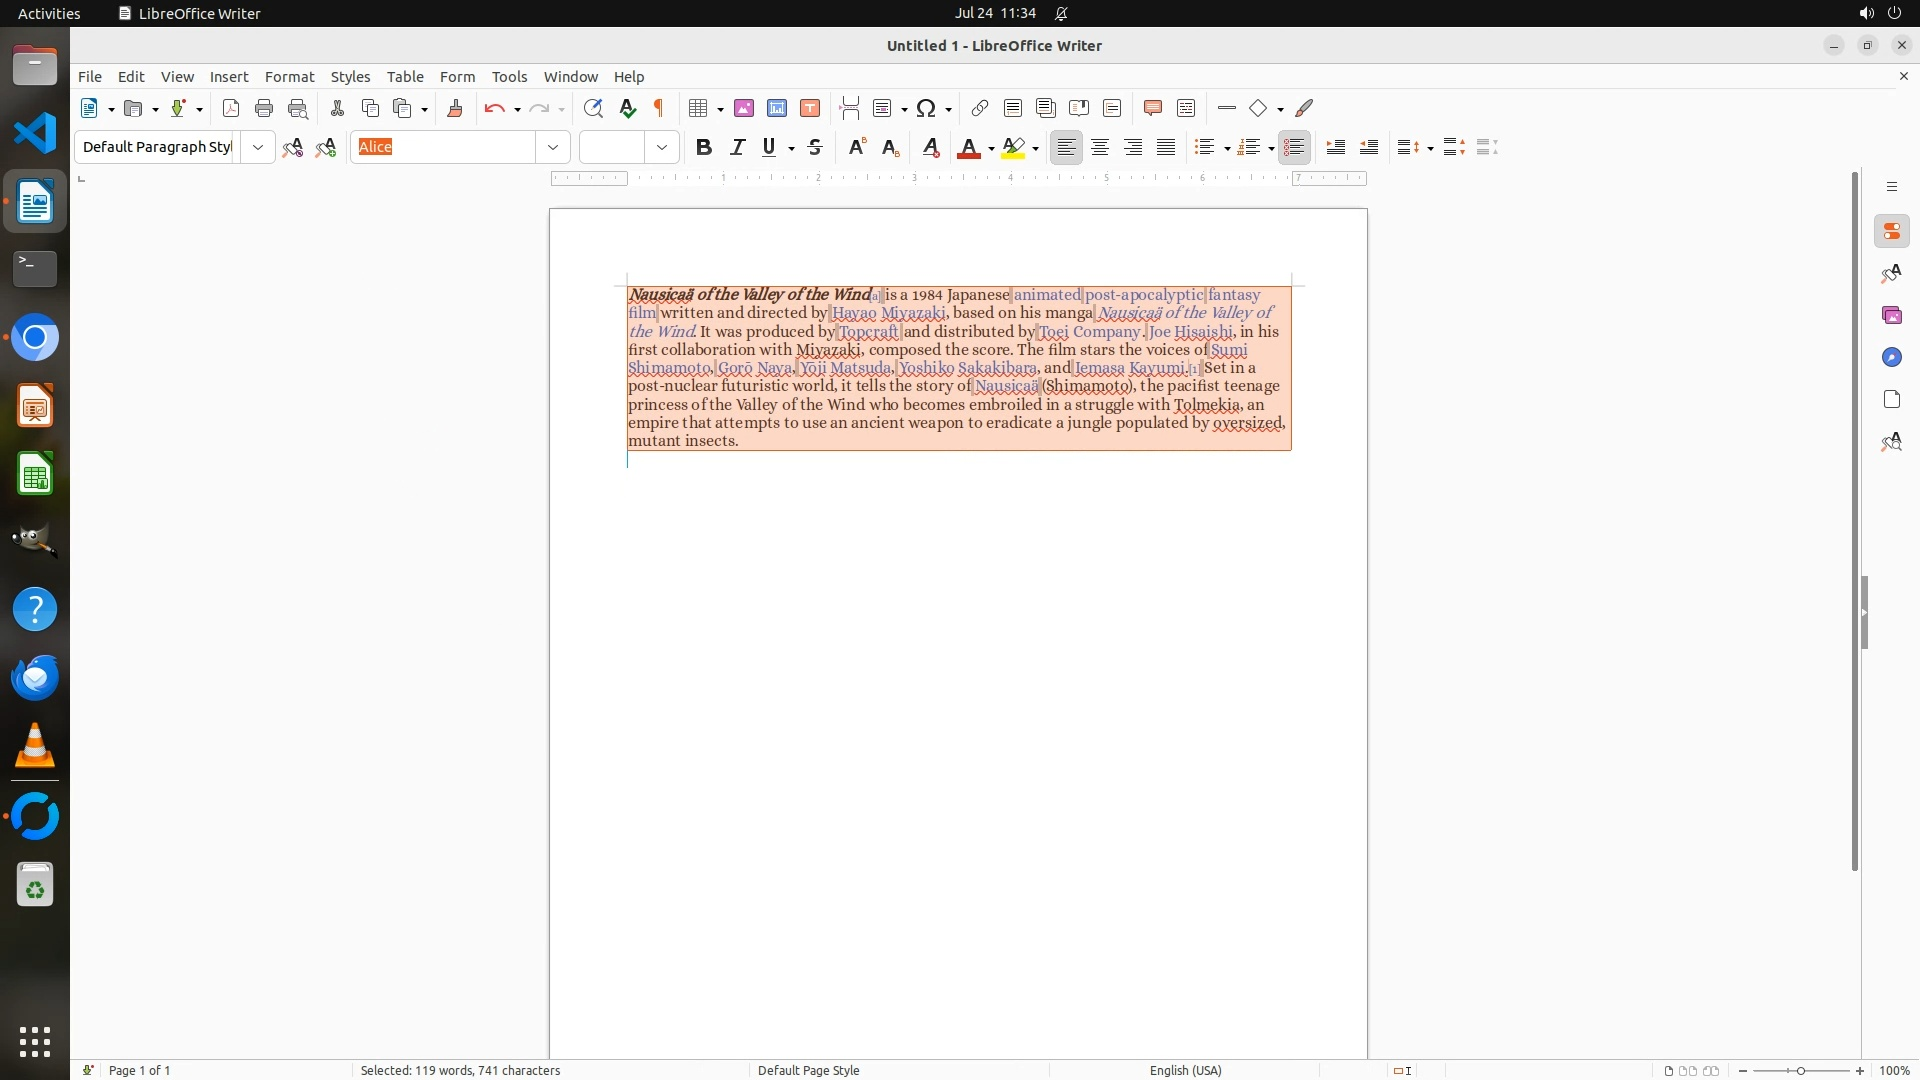Open the sidebar Gallery panel icon

tap(1891, 316)
